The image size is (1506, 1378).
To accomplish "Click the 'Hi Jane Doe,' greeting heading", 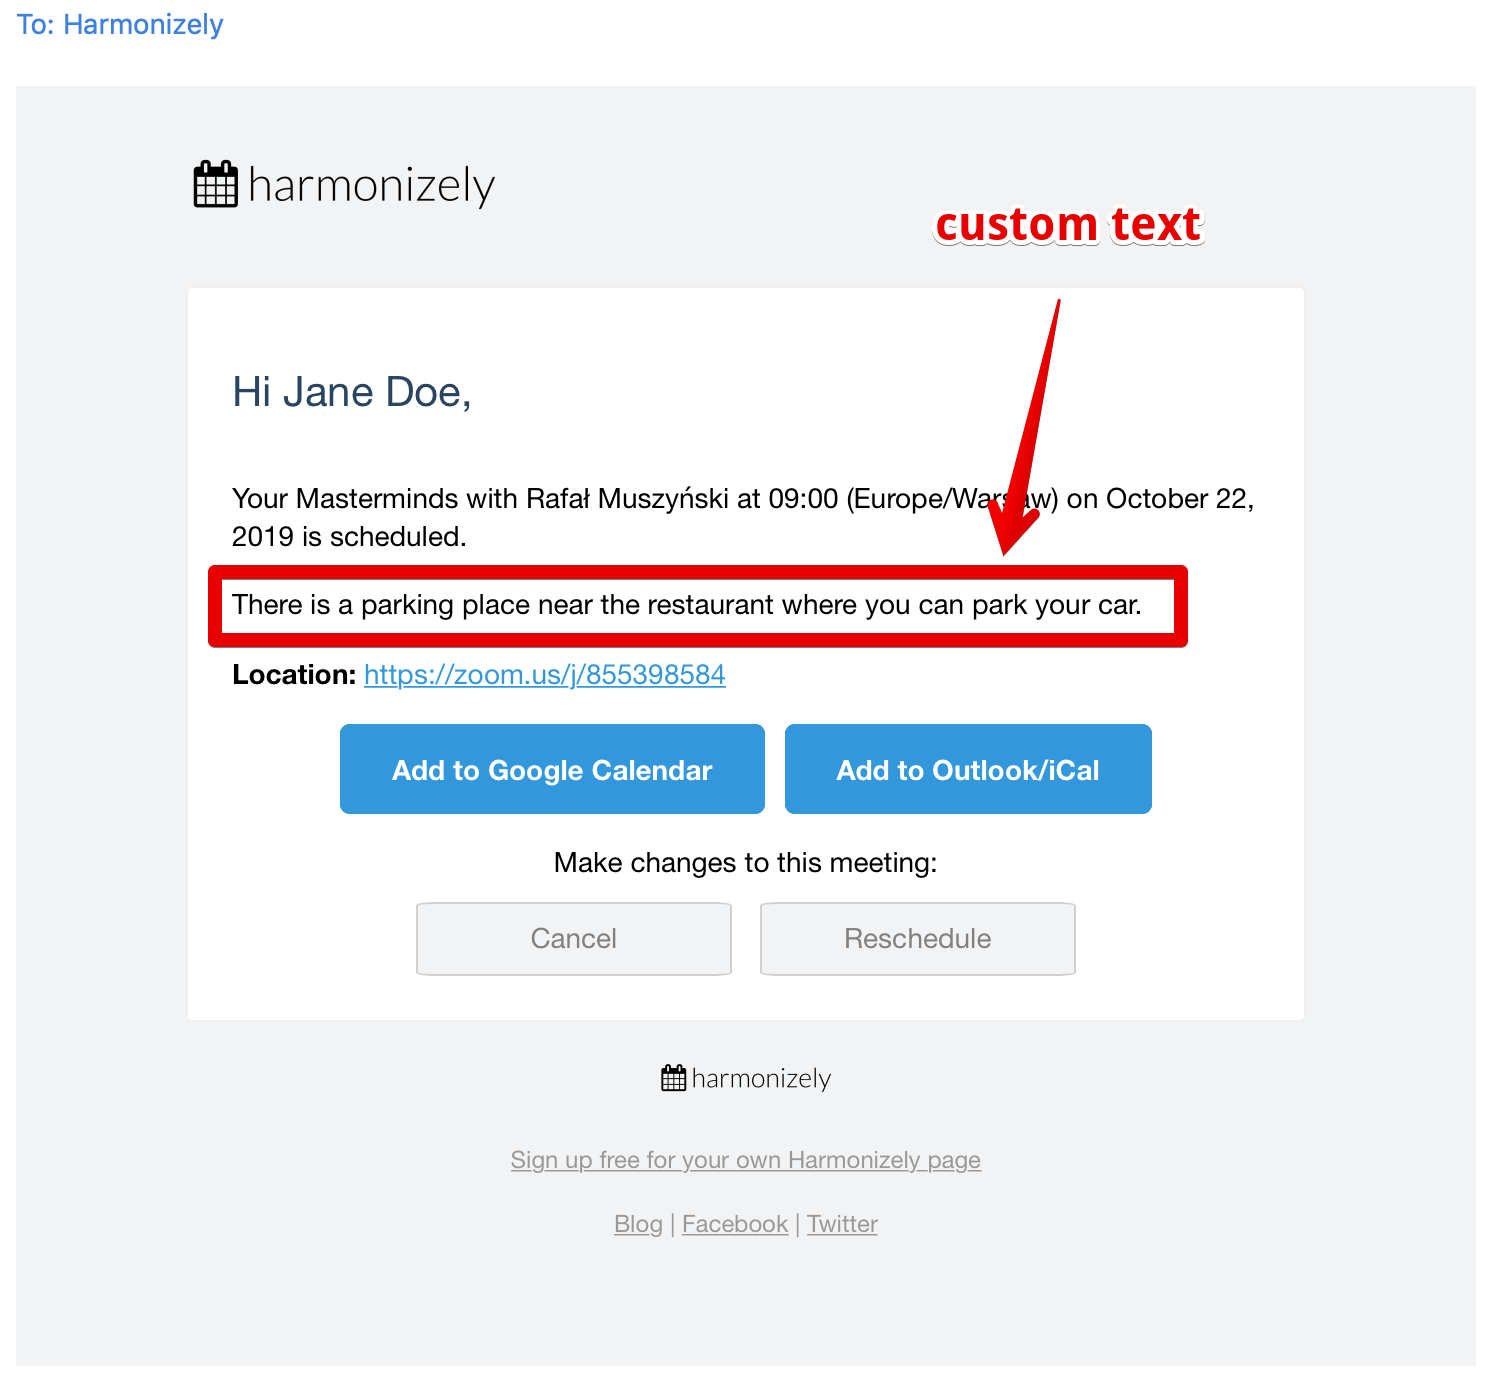I will [x=352, y=392].
